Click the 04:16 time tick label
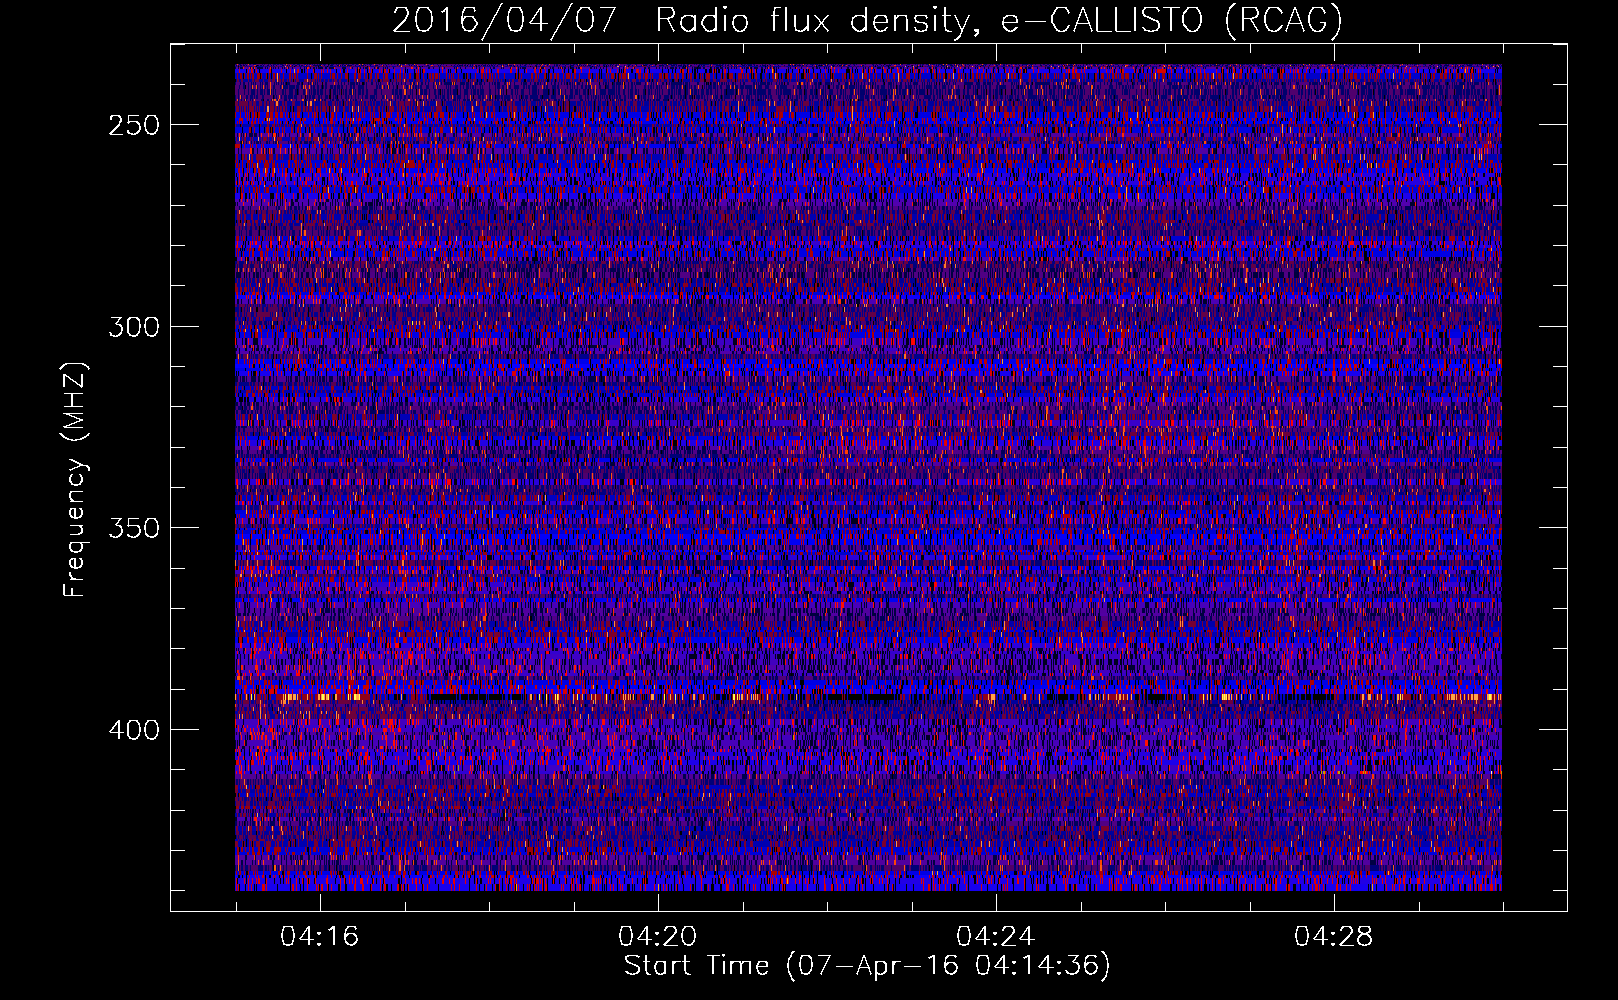 click(x=320, y=937)
